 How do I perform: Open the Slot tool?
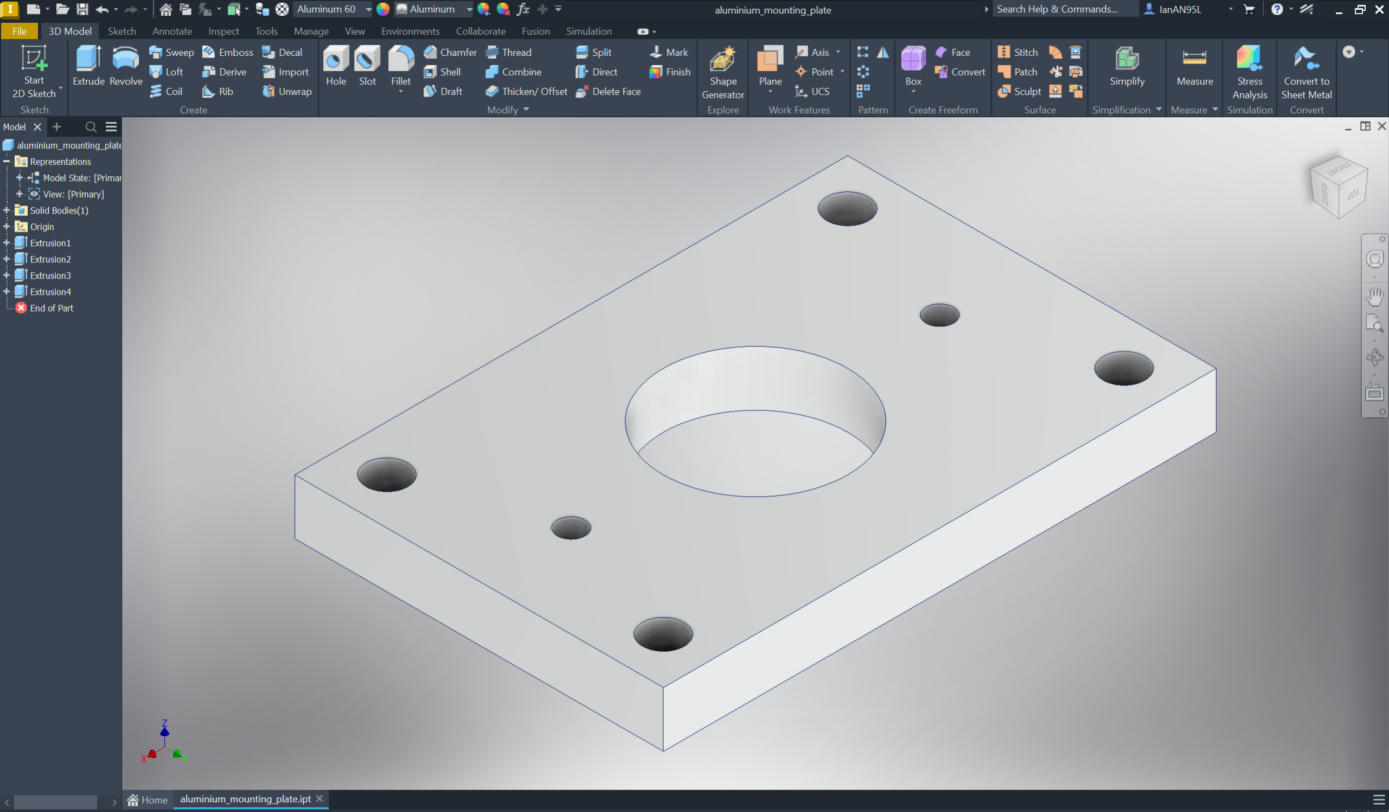click(x=367, y=67)
